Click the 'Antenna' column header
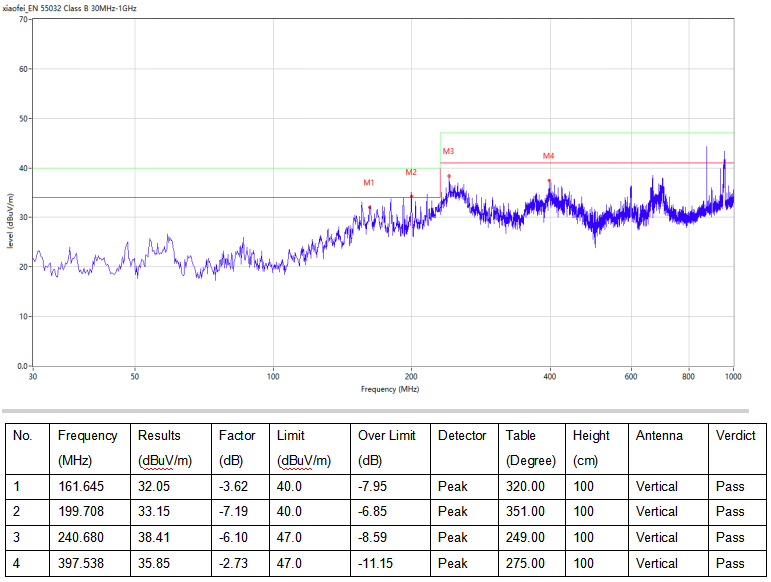 tap(668, 449)
